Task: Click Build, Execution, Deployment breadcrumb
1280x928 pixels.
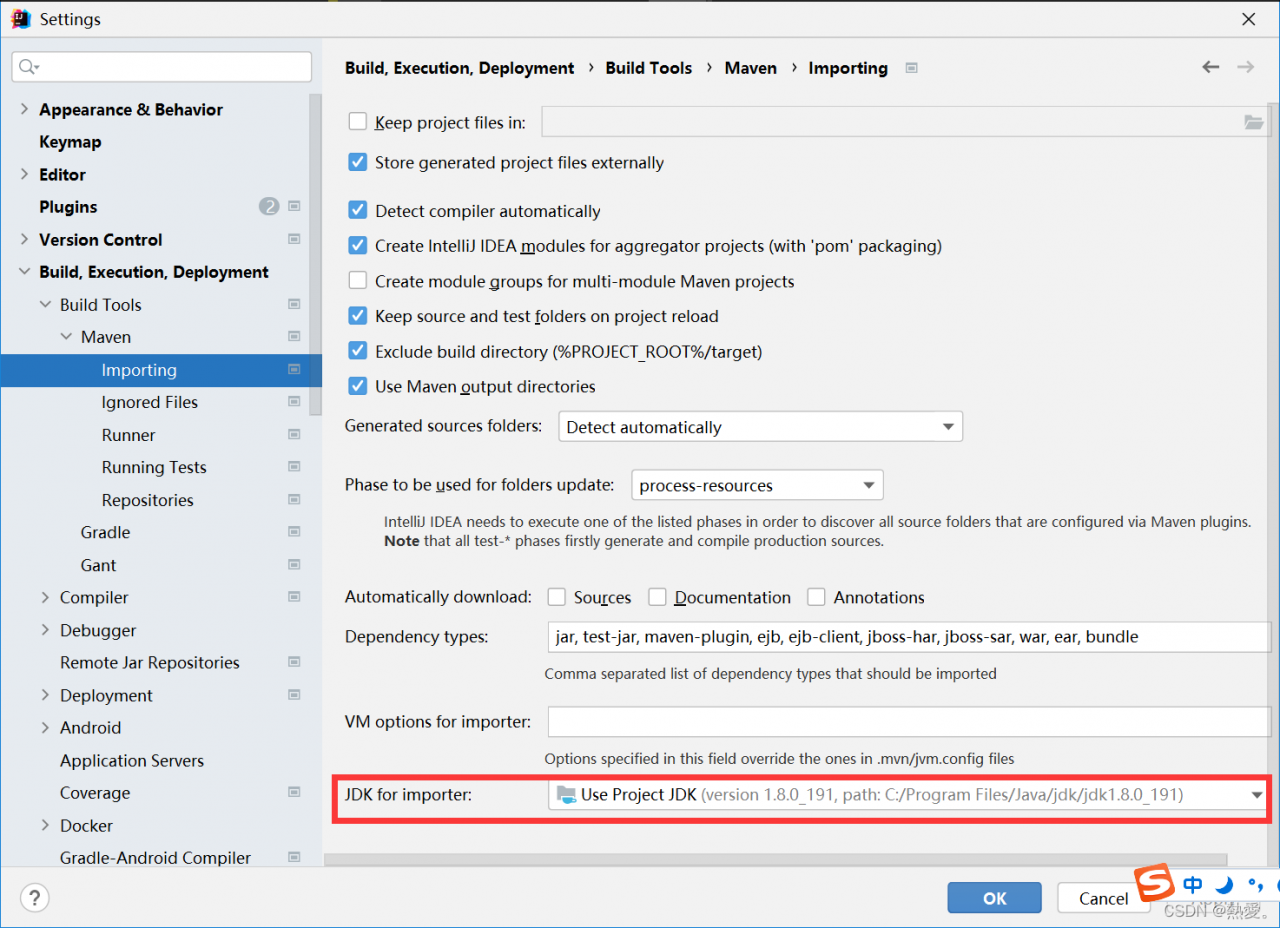Action: pyautogui.click(x=459, y=68)
